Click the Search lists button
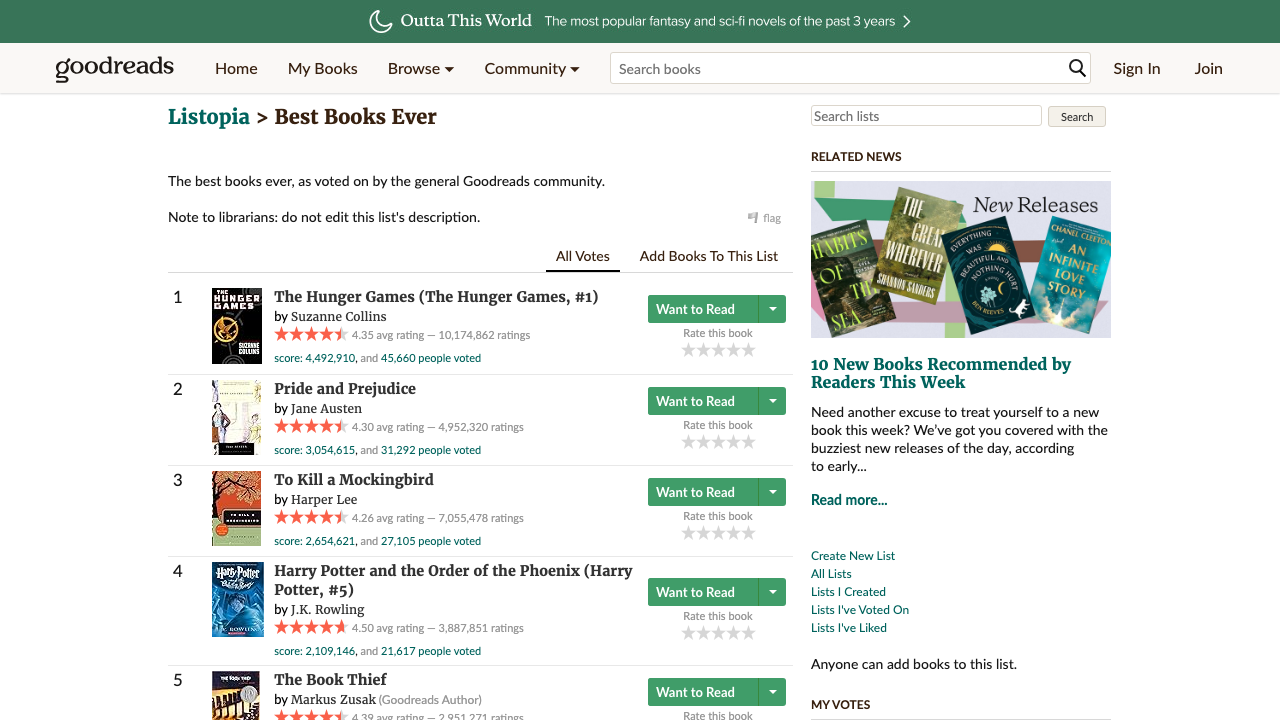The image size is (1280, 720). tap(1077, 116)
